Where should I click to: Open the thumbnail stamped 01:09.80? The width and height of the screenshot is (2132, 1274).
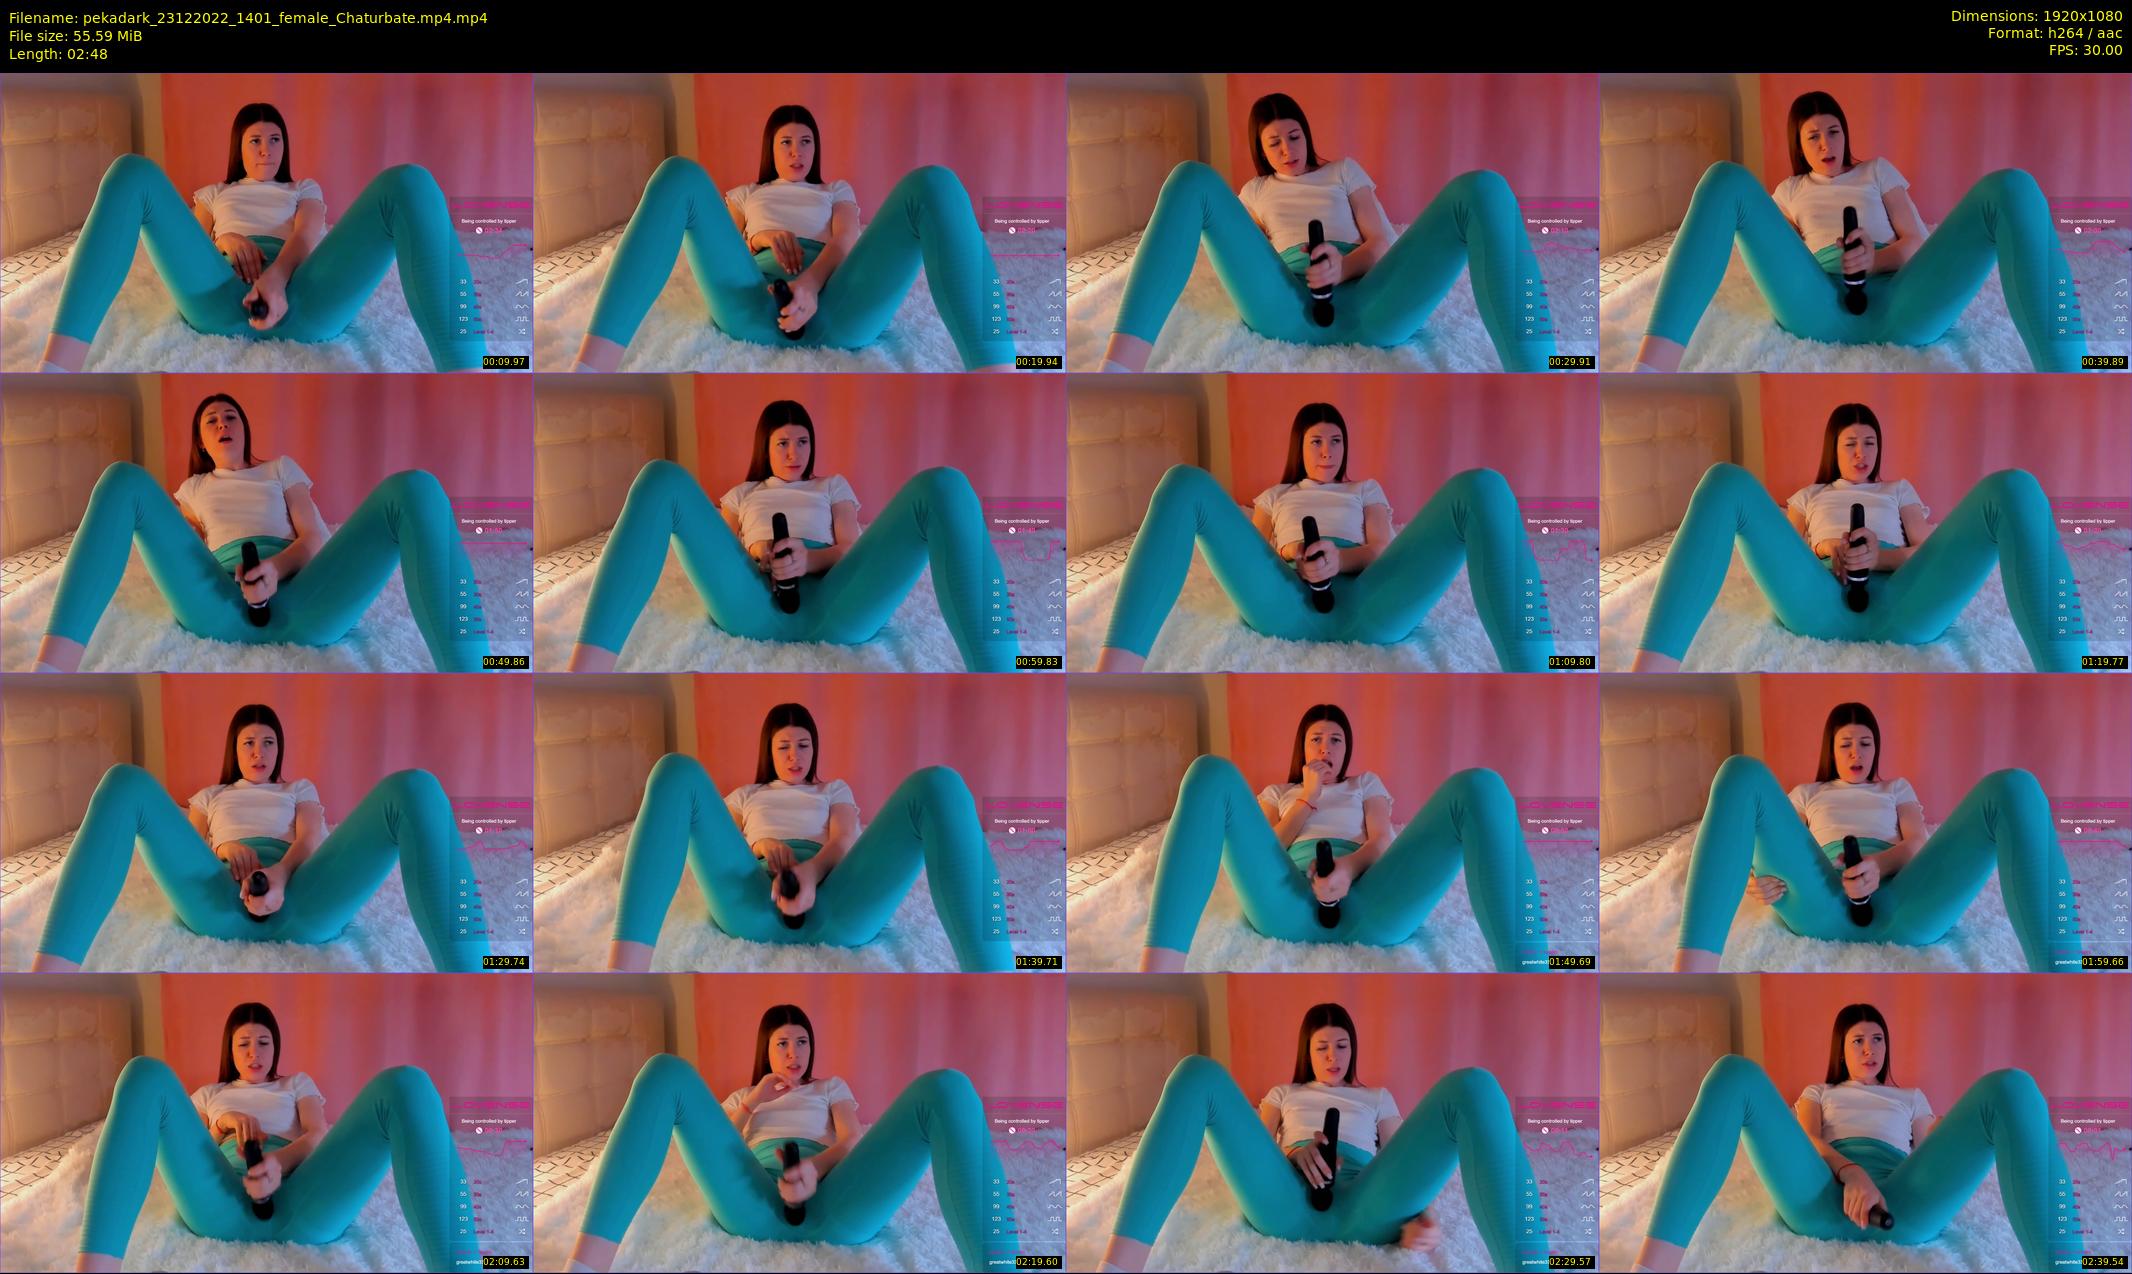point(1332,522)
